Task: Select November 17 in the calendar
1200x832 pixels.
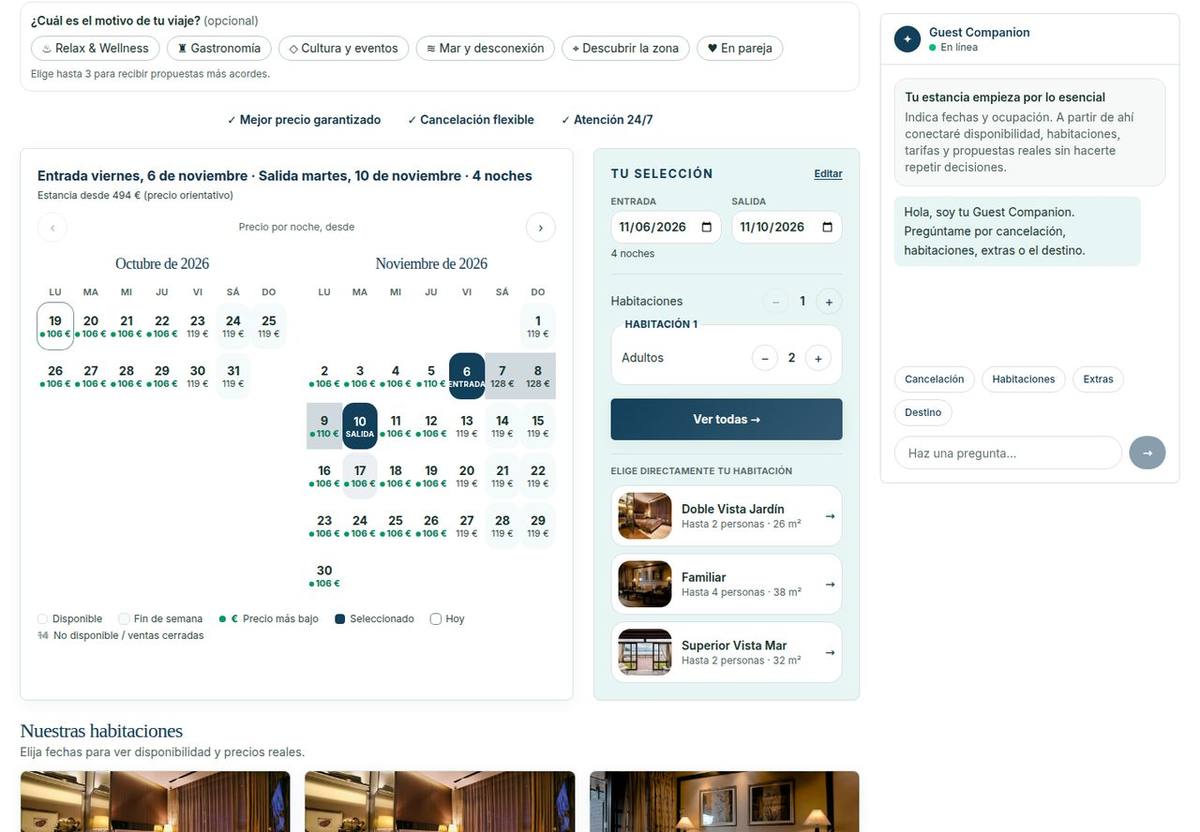Action: tap(360, 476)
